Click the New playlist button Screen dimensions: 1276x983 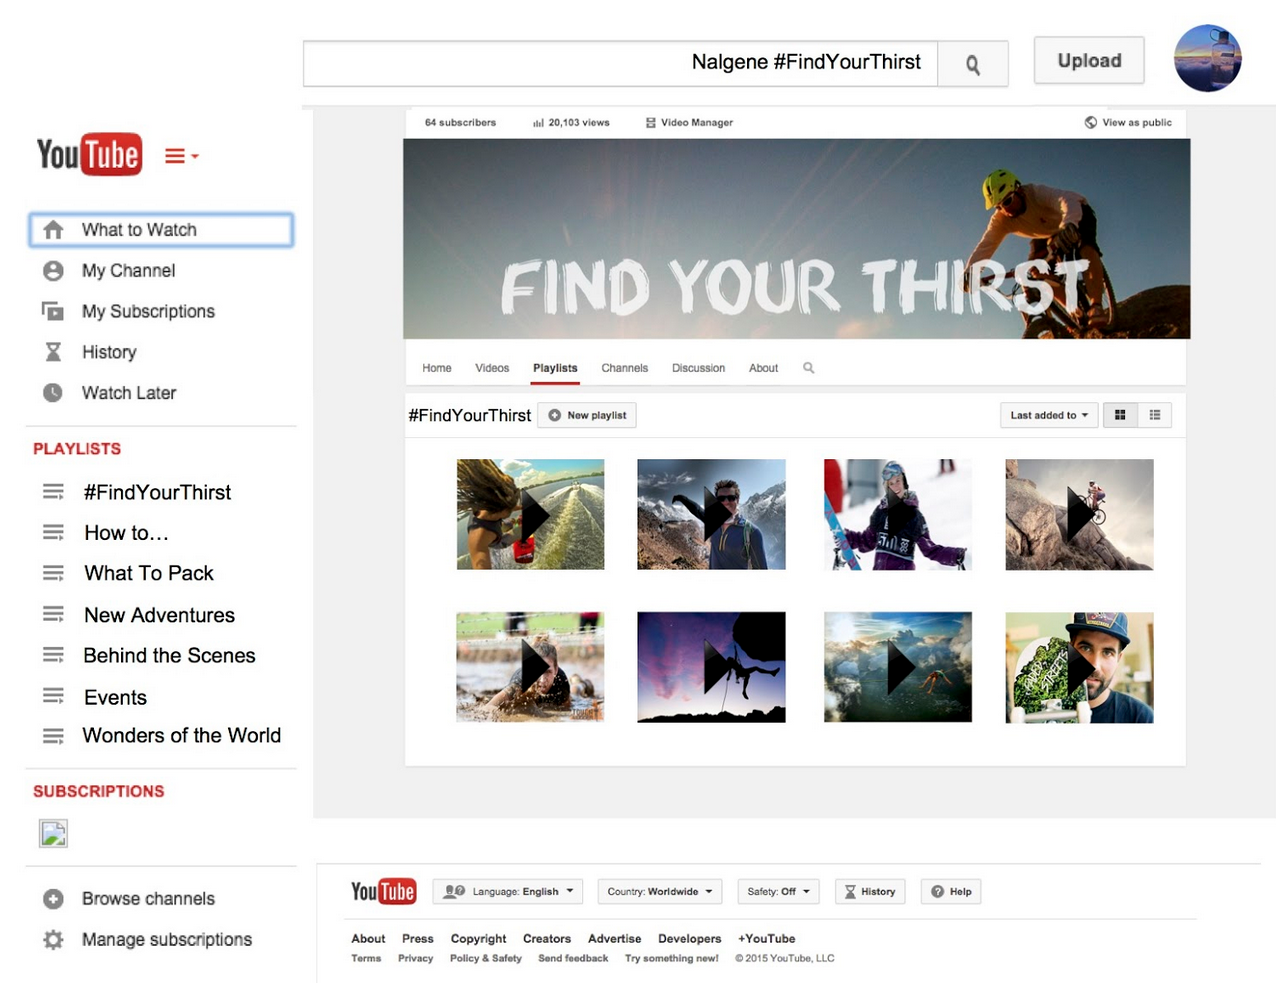coord(587,415)
